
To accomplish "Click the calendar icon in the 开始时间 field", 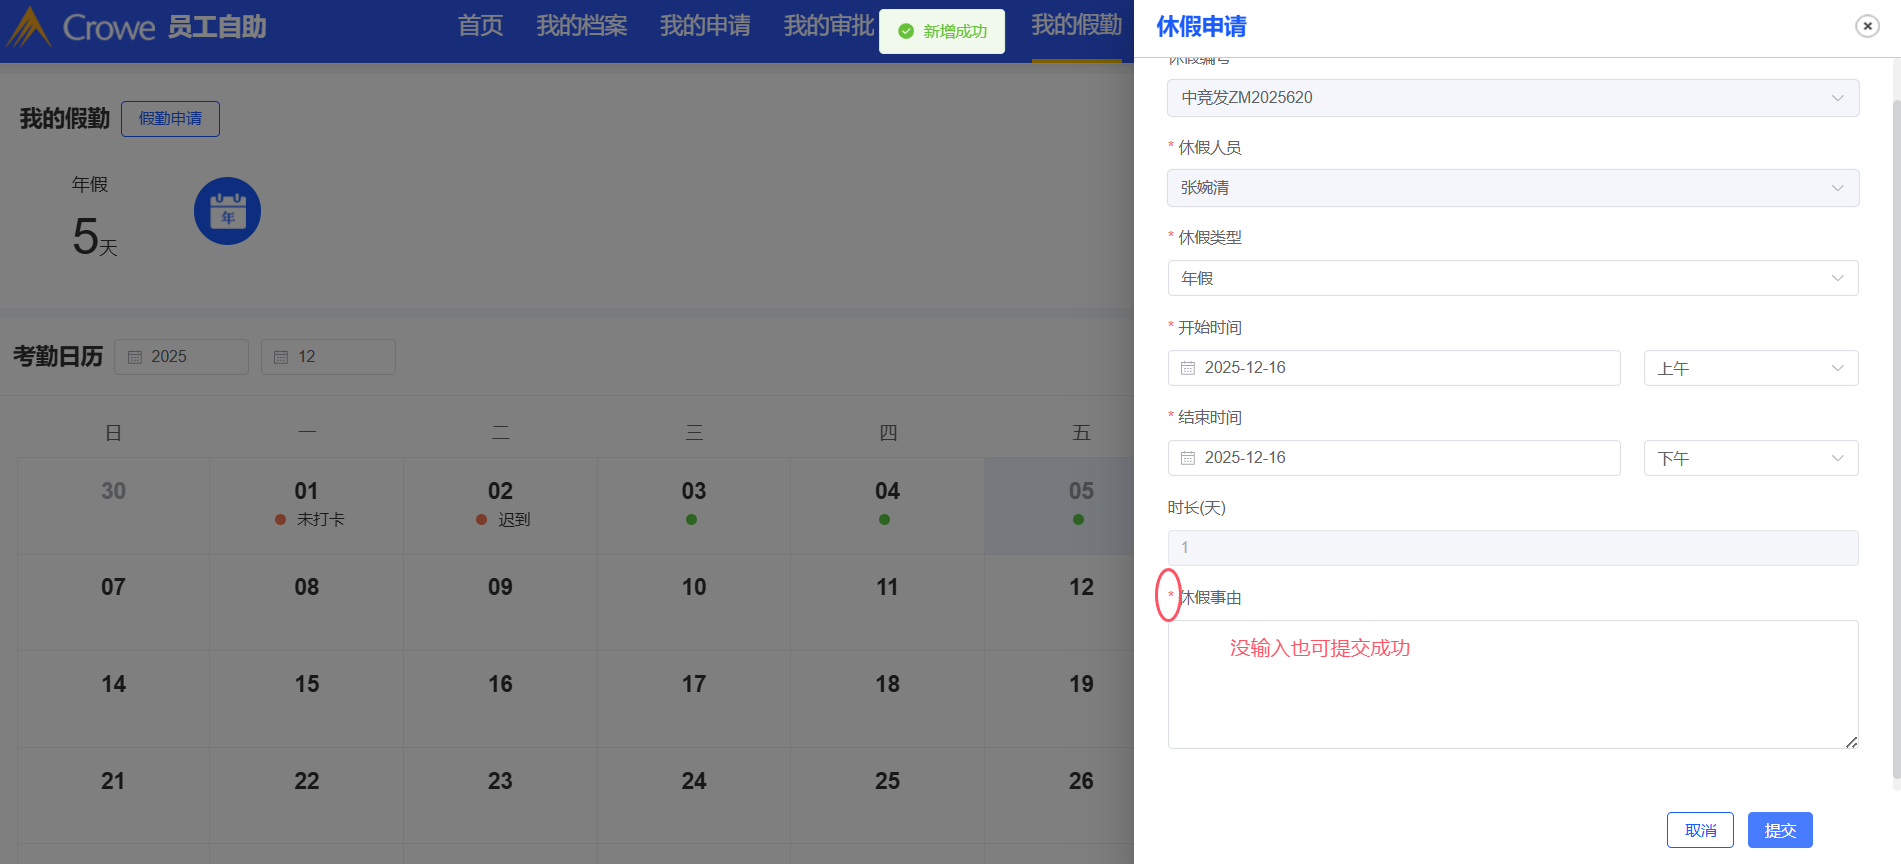I will (1188, 368).
